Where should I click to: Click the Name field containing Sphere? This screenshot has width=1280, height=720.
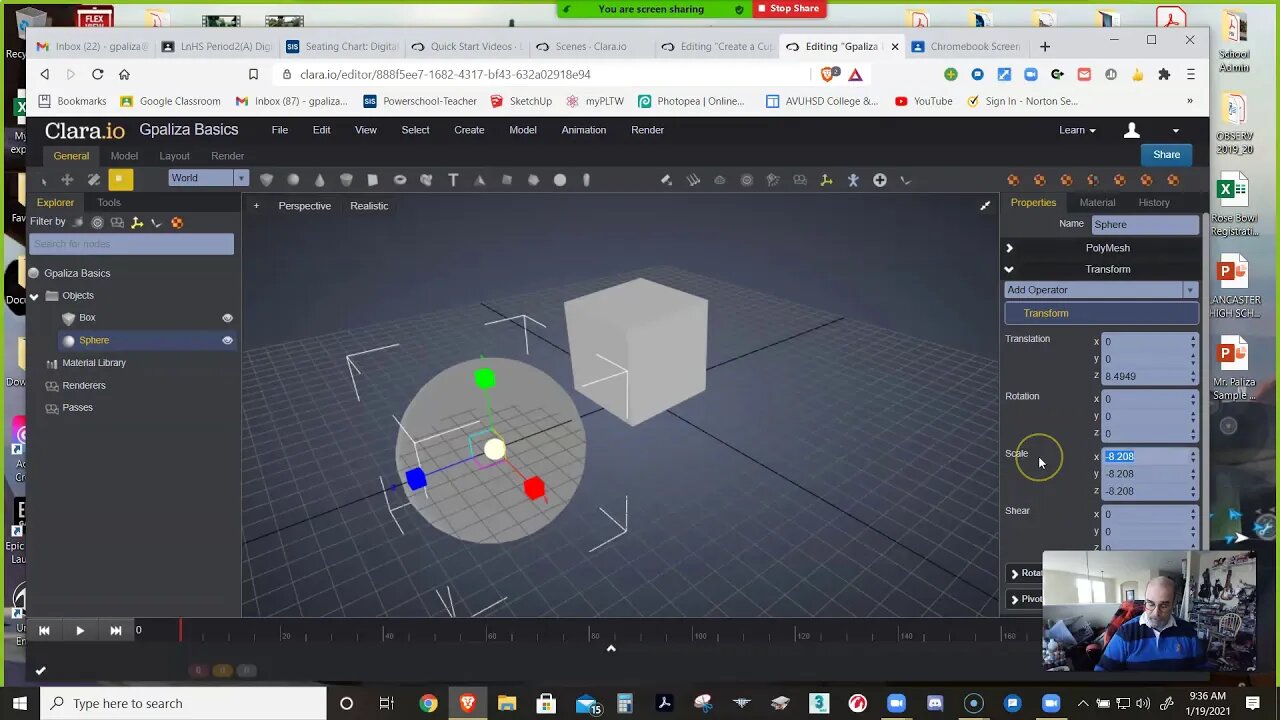click(1144, 225)
